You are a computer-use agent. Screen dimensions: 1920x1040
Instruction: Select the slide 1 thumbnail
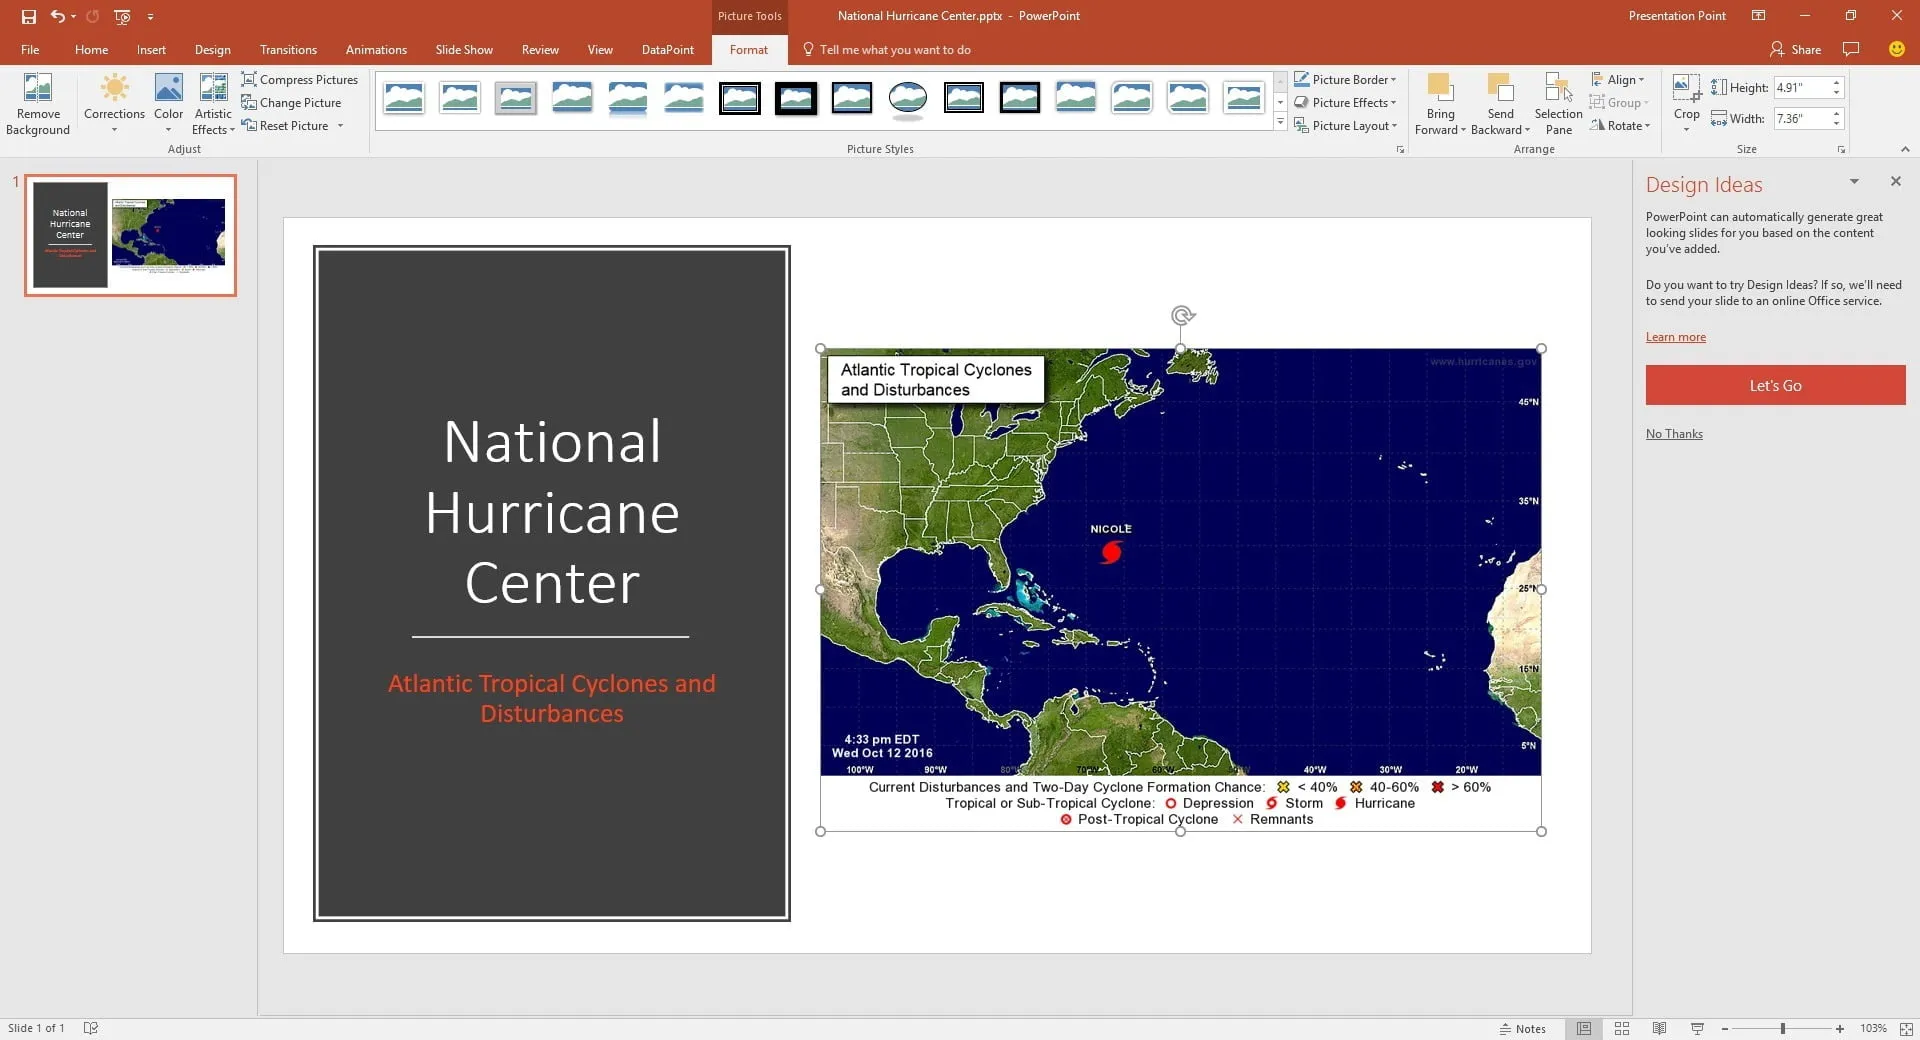coord(128,235)
